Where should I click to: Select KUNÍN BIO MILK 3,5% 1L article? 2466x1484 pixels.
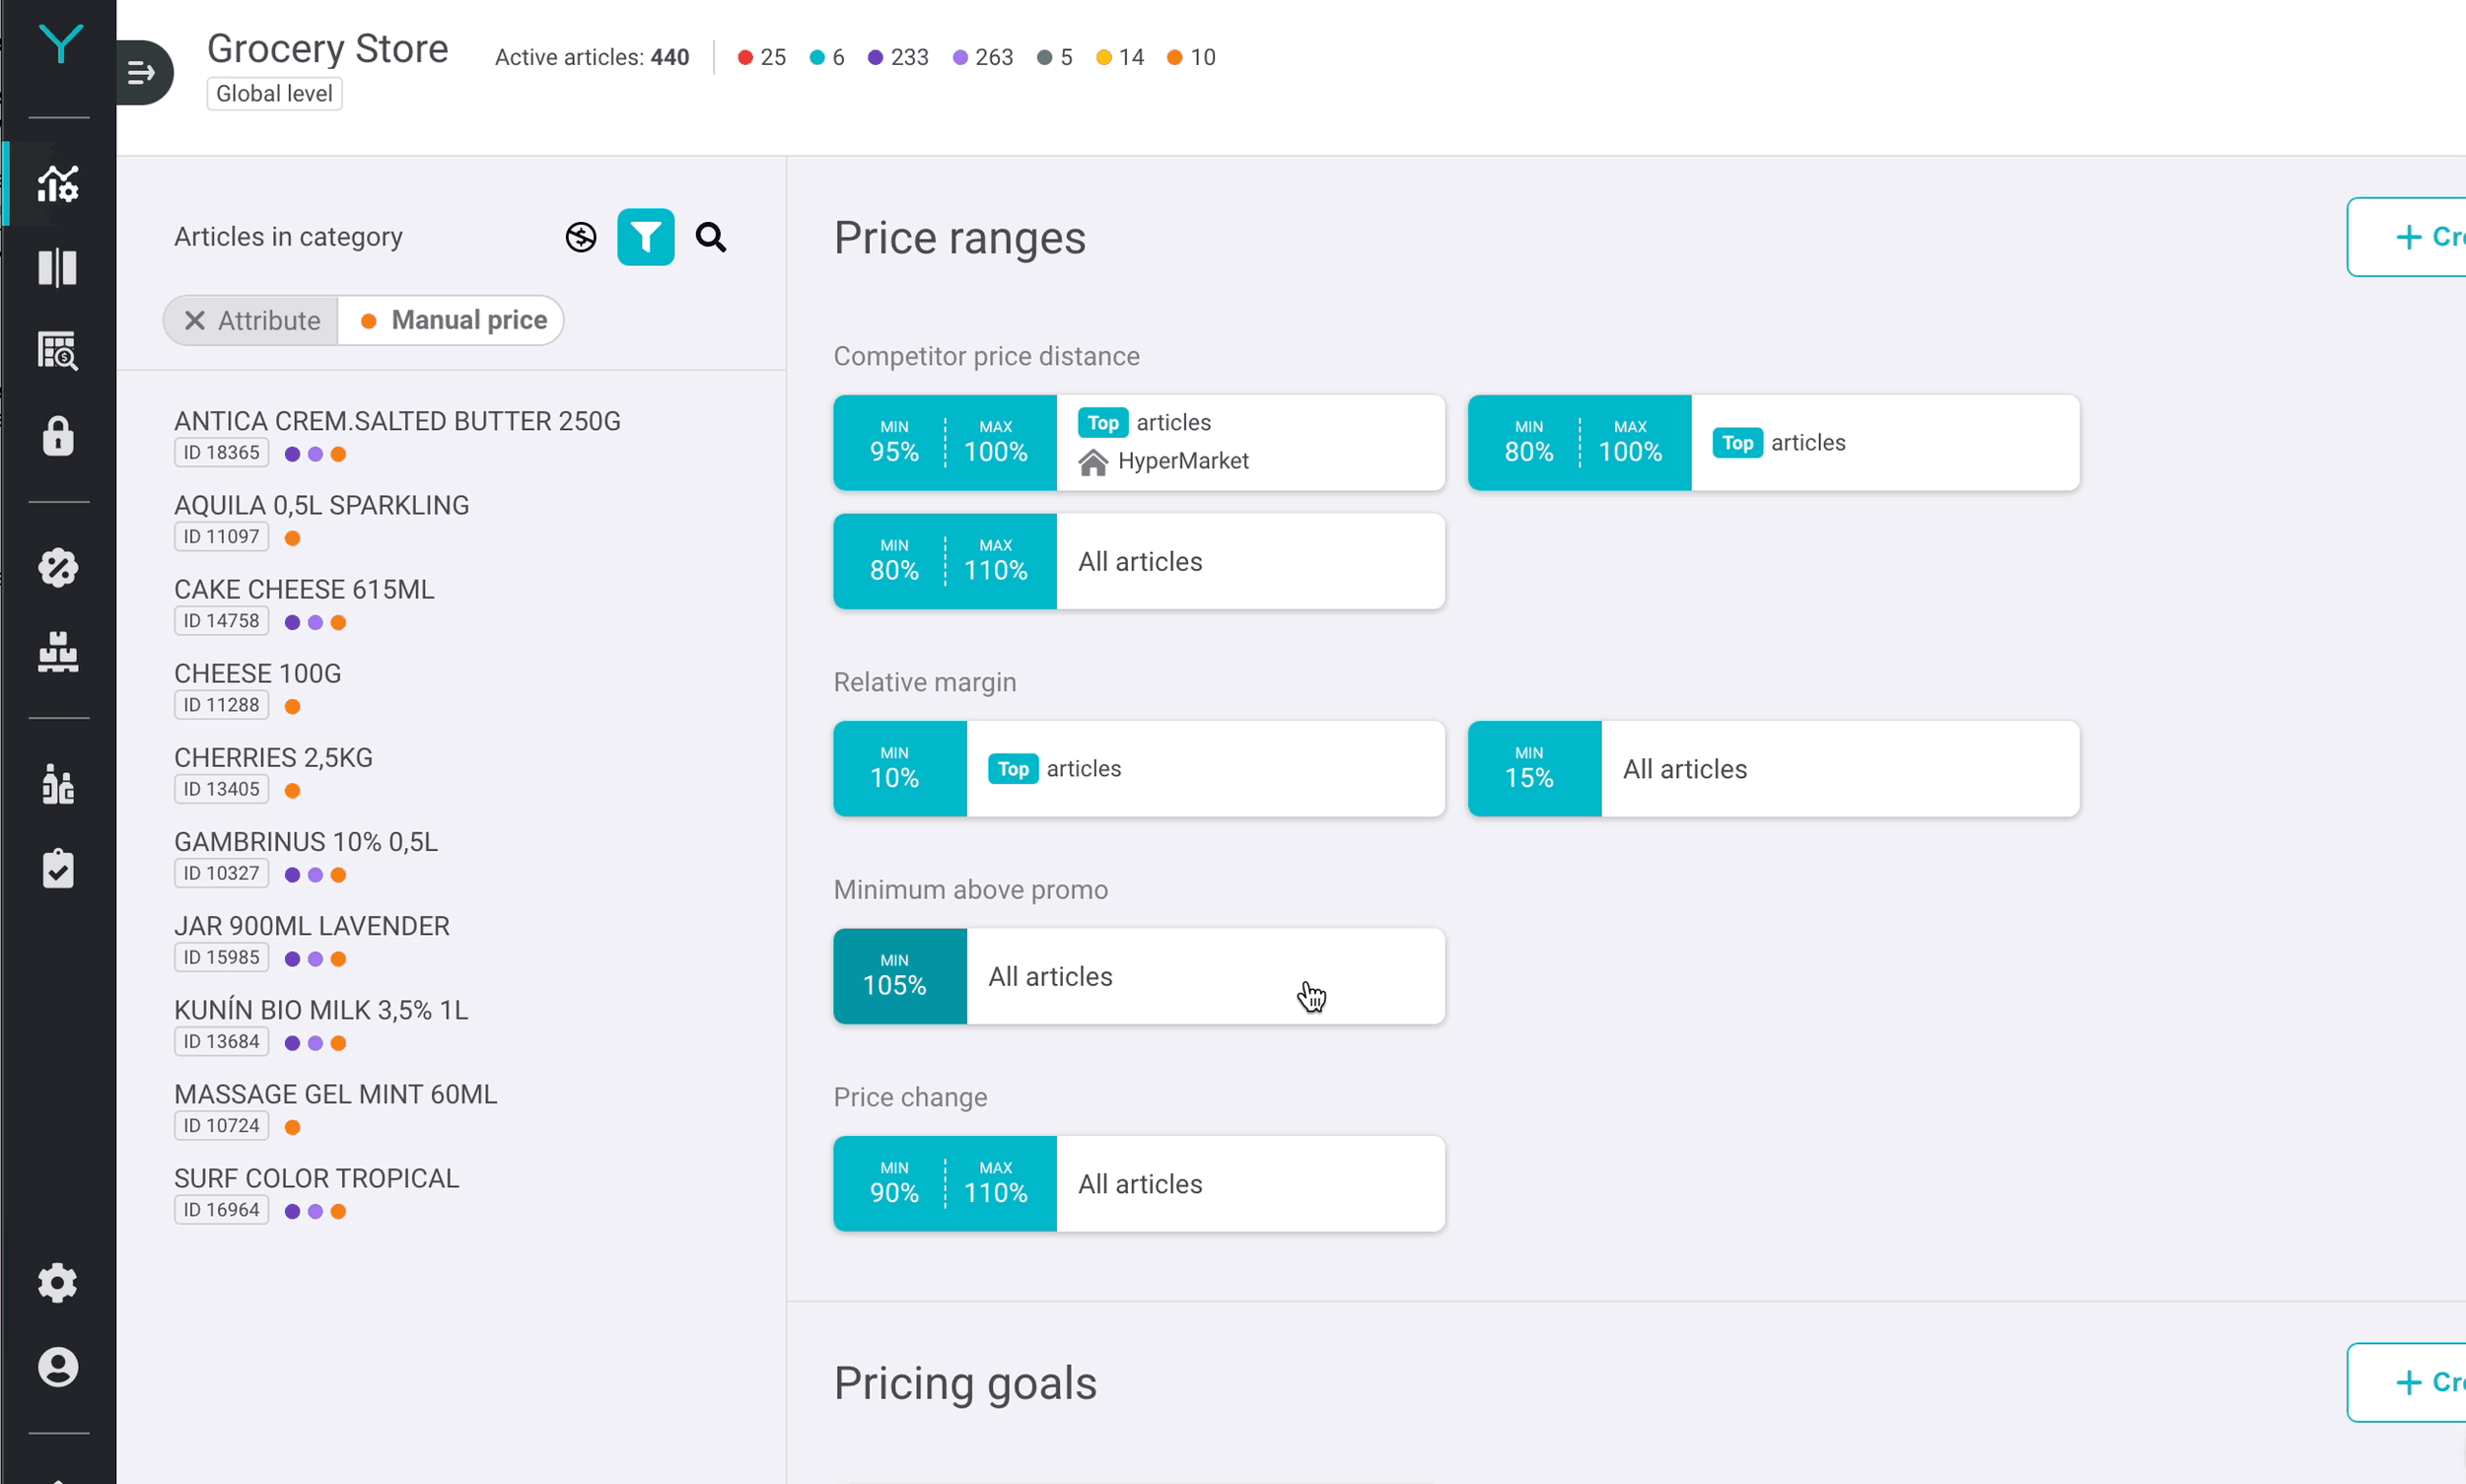tap(321, 1010)
